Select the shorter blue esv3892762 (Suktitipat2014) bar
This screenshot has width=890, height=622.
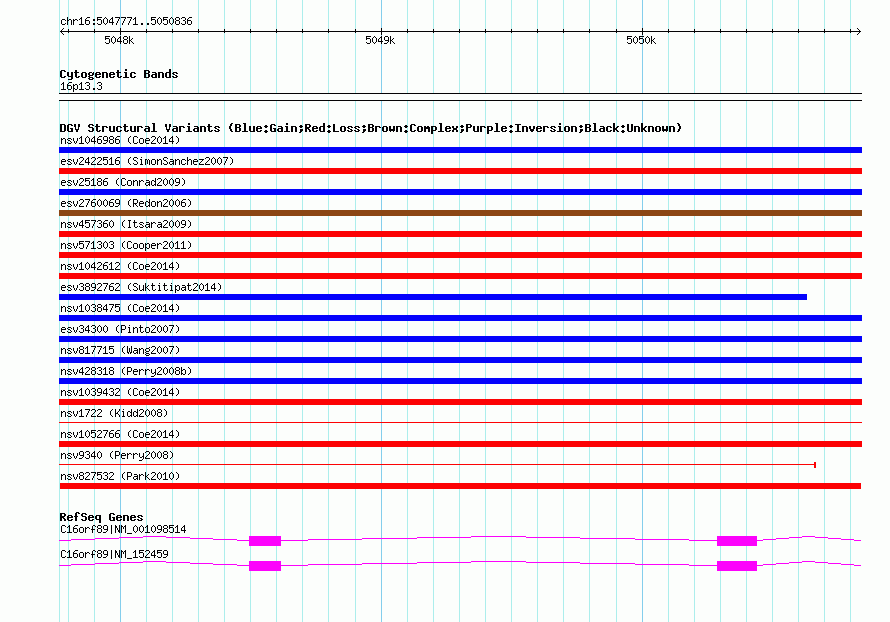[433, 297]
